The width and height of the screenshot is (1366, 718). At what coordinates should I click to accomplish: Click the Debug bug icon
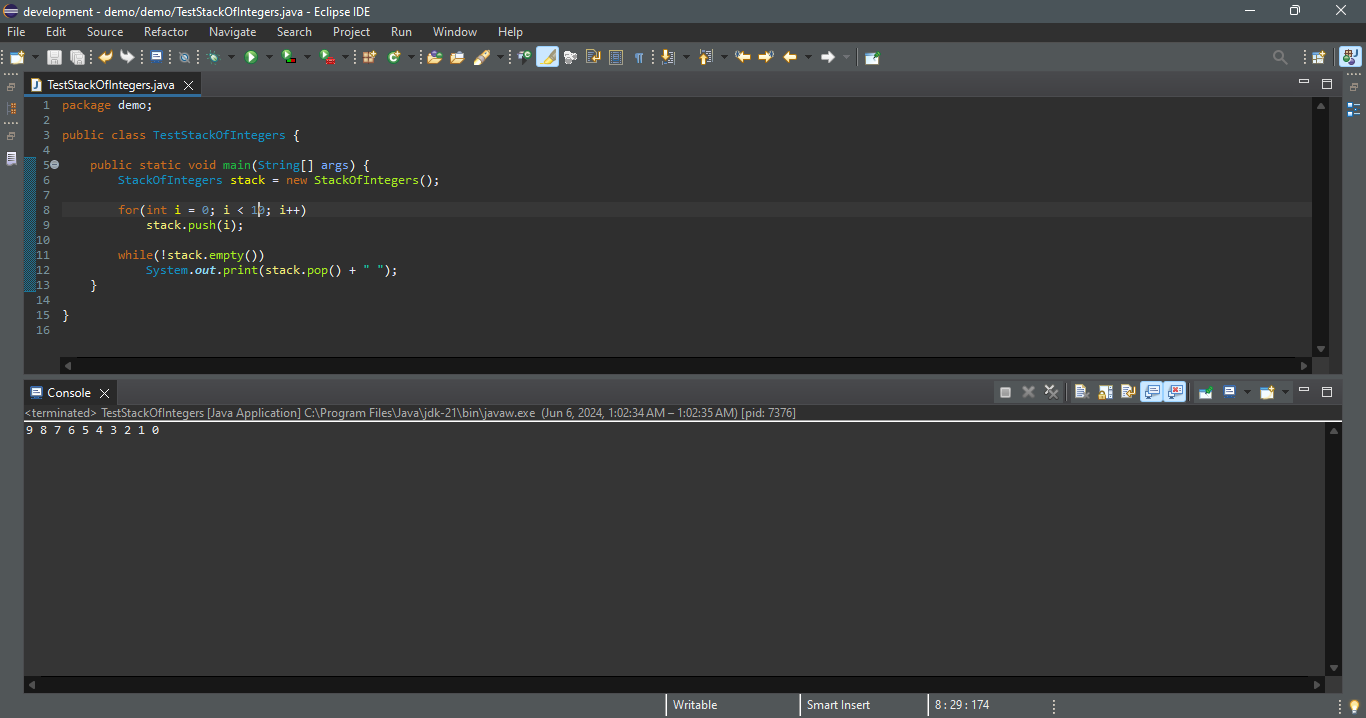[213, 57]
